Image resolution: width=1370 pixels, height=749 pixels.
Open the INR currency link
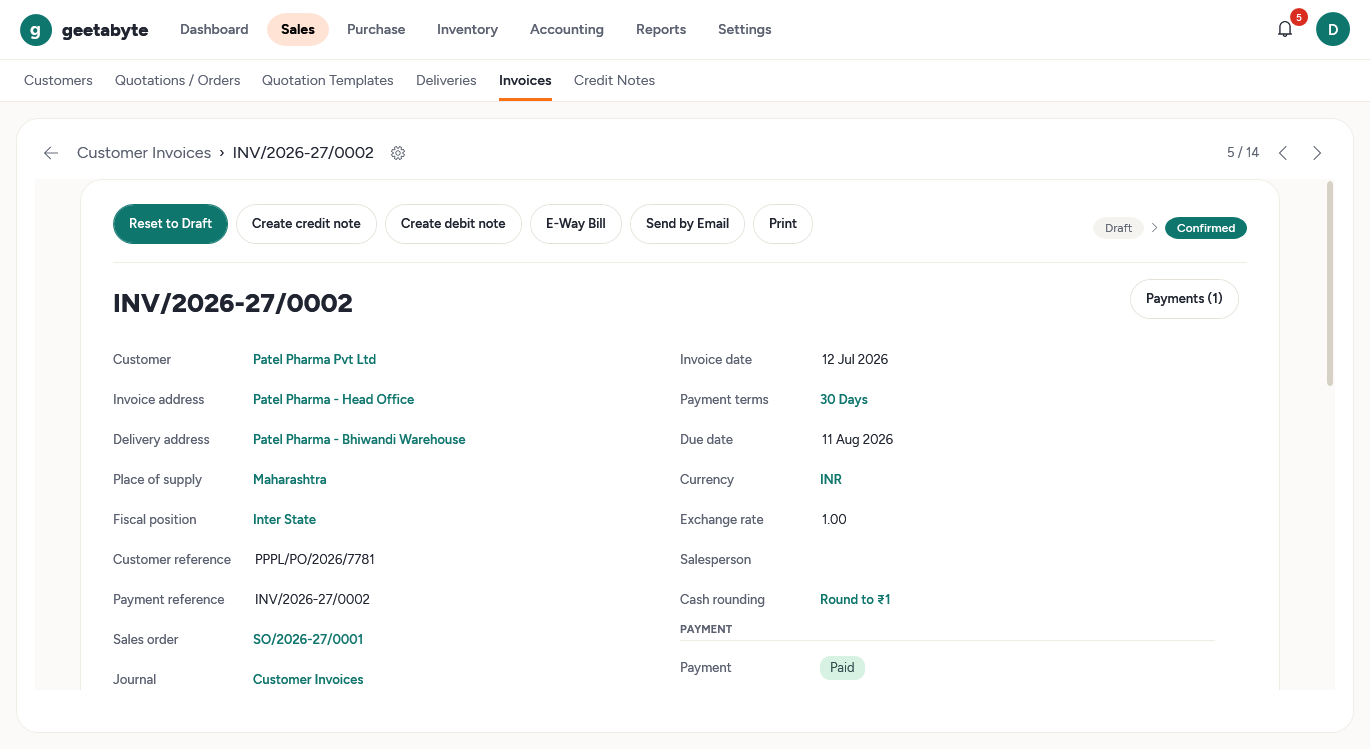831,480
